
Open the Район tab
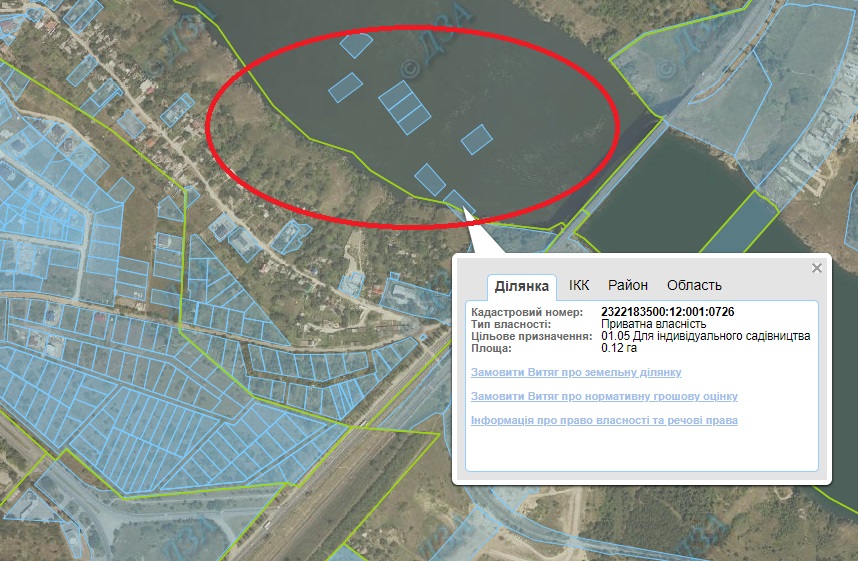coord(627,286)
